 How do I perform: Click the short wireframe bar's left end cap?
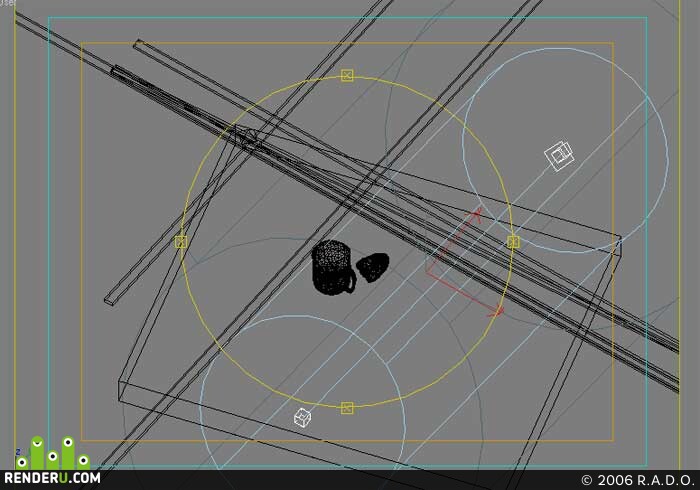(109, 301)
